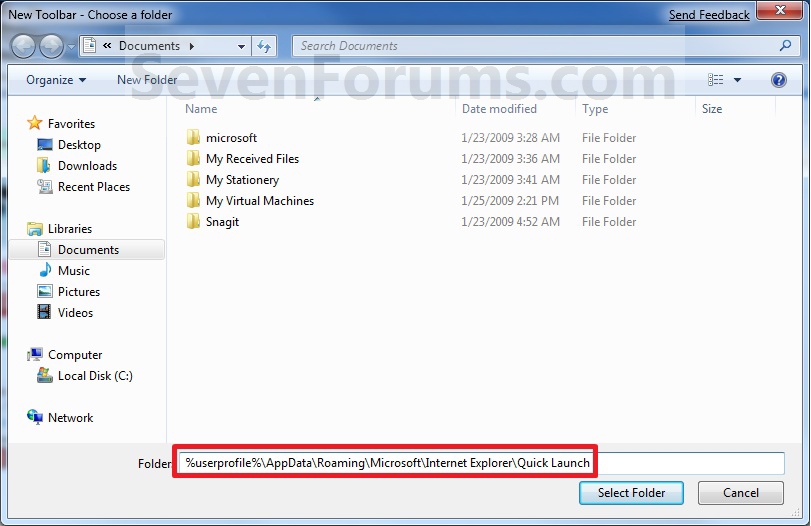Click the Snagit folder icon
811x526 pixels.
[193, 221]
